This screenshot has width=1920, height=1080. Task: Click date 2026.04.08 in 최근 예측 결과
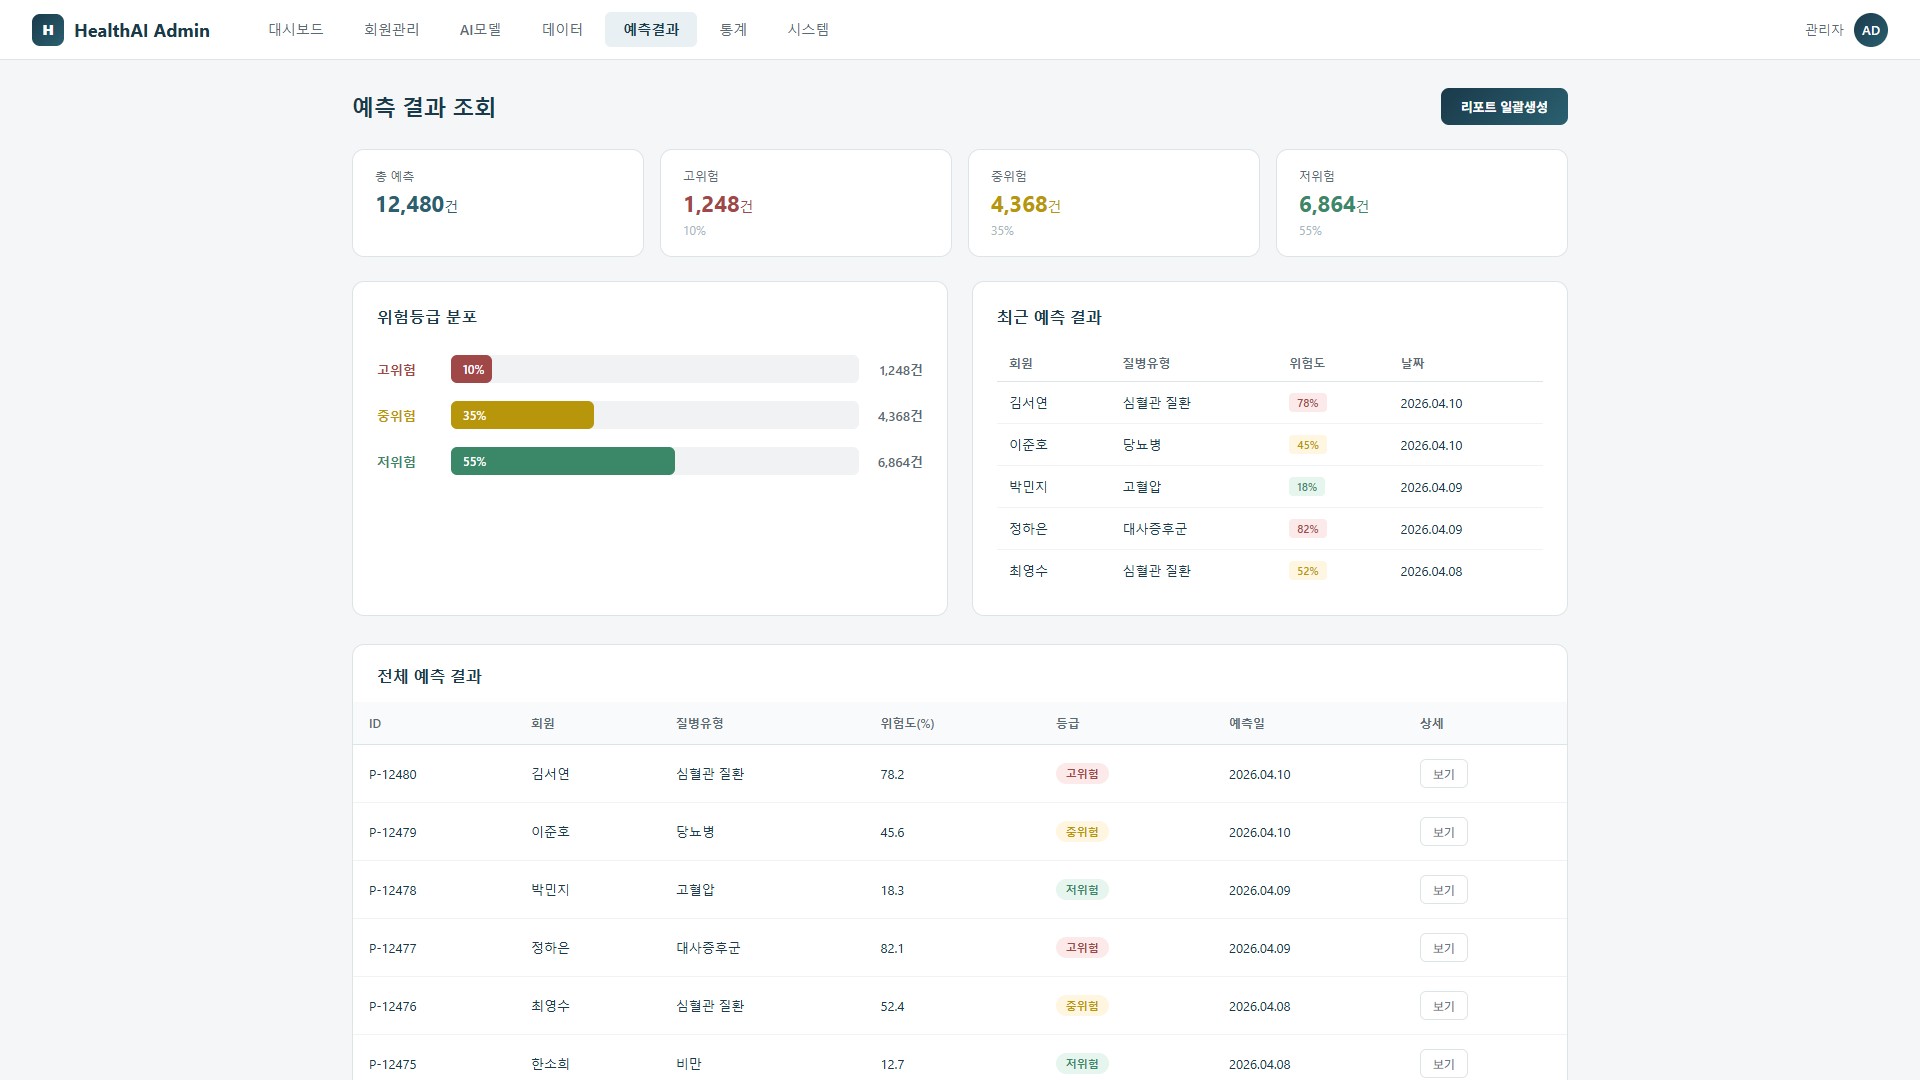[1431, 572]
